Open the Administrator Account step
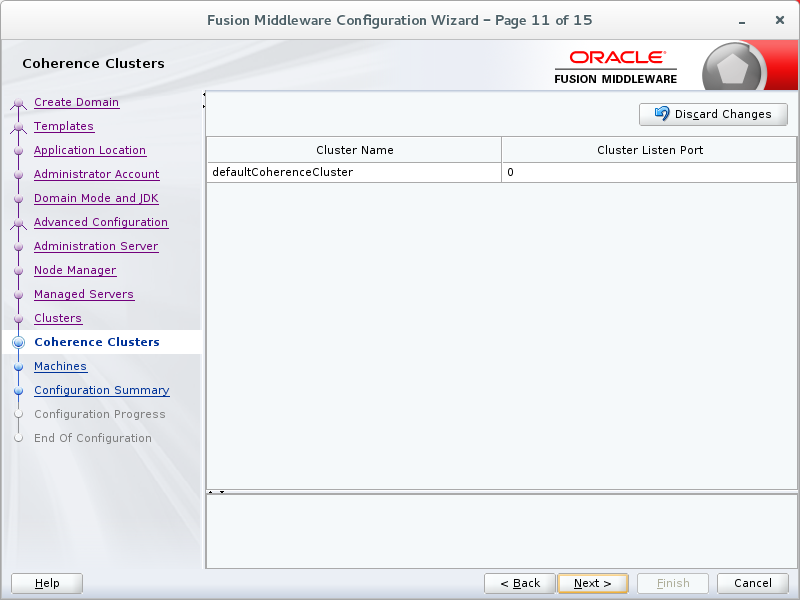The image size is (800, 600). coord(96,174)
